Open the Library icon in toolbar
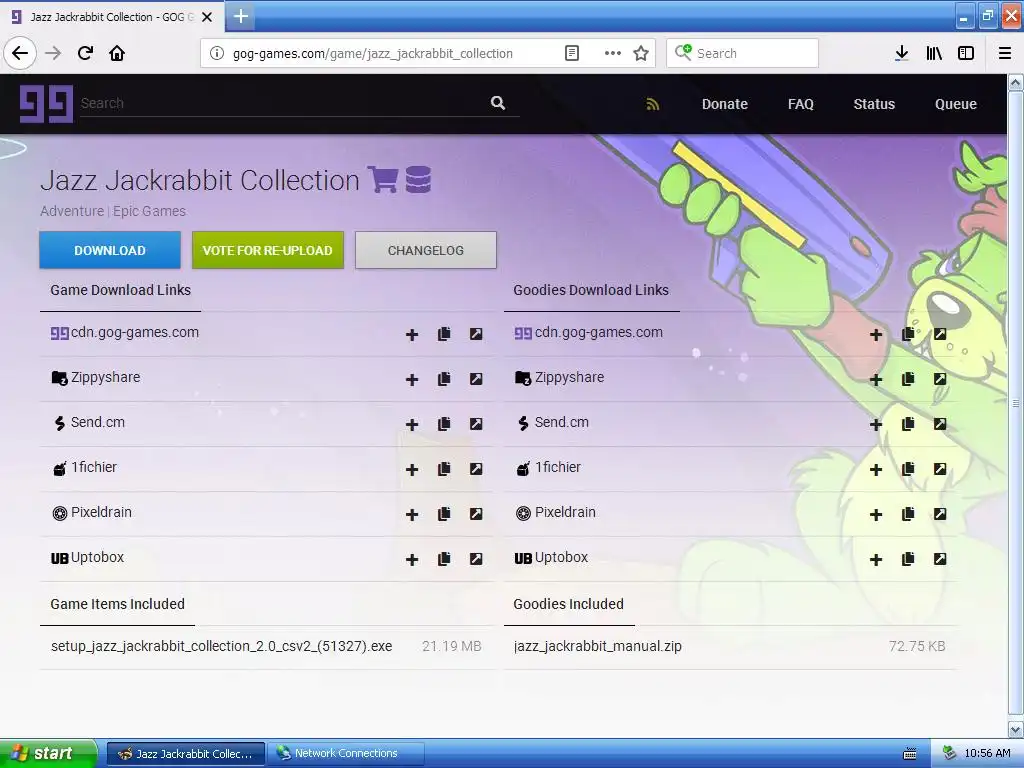Image resolution: width=1024 pixels, height=768 pixels. tap(934, 53)
